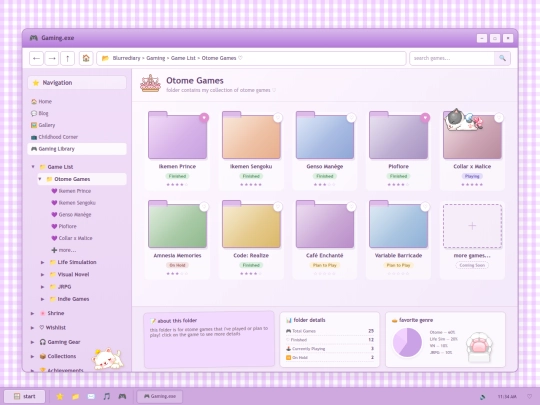
Task: Select Ikemen Sengoku in the sidebar tree
Action: point(73,203)
